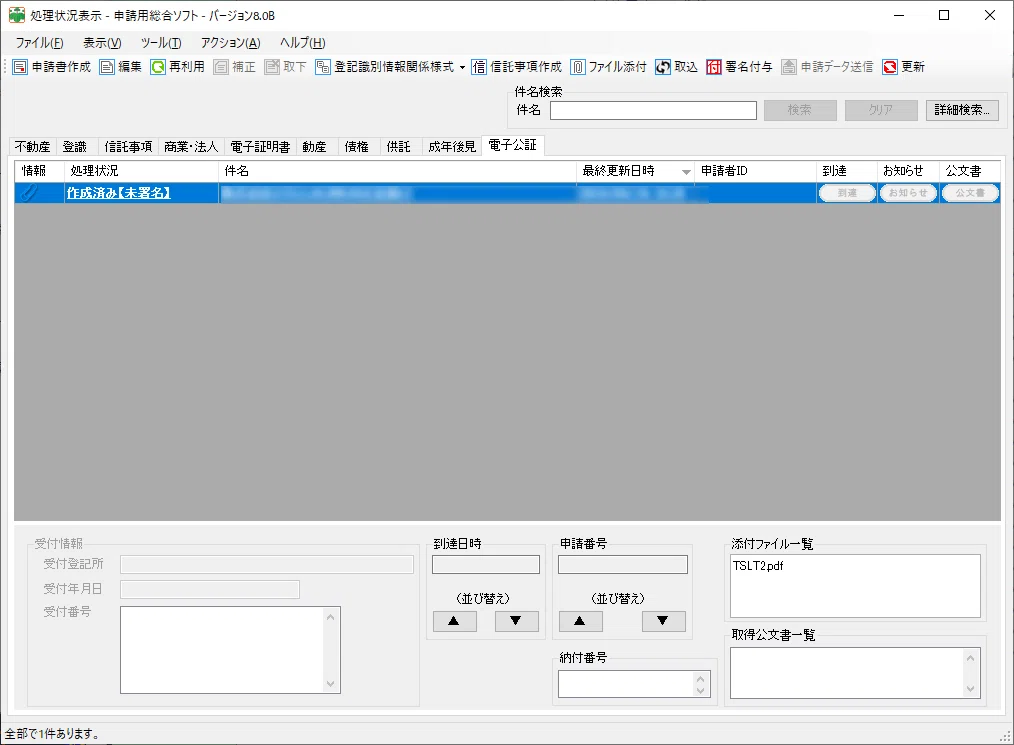
Task: Click the 受付登記所 field
Action: point(266,565)
